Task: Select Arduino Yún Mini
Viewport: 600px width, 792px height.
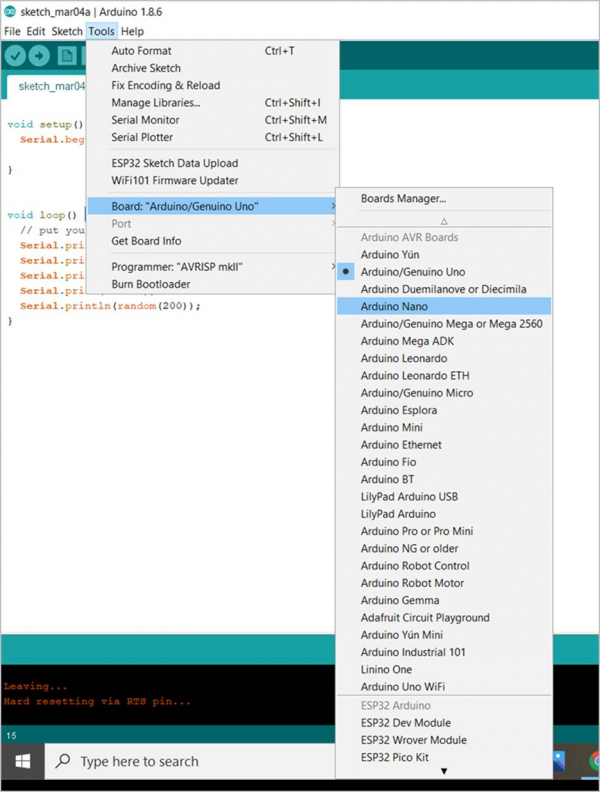Action: click(x=444, y=634)
